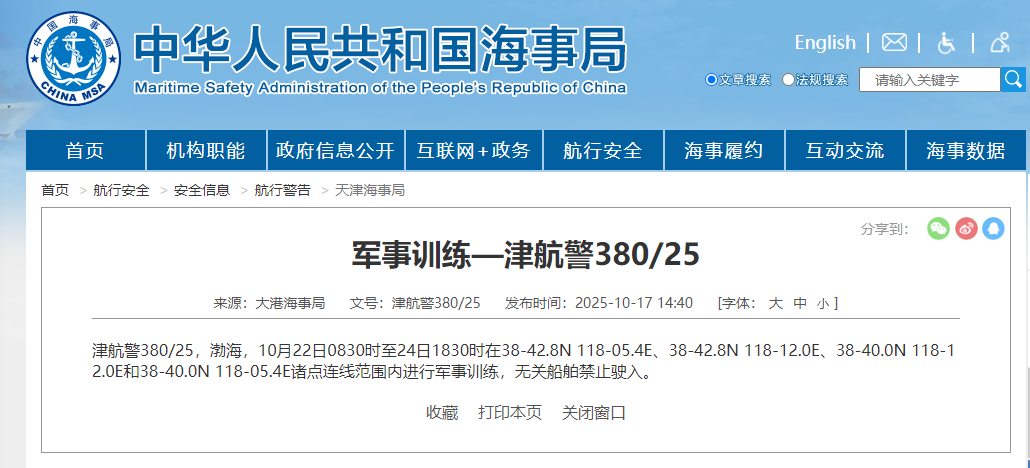Click the 收藏 bookmark link
1030x468 pixels.
point(442,413)
